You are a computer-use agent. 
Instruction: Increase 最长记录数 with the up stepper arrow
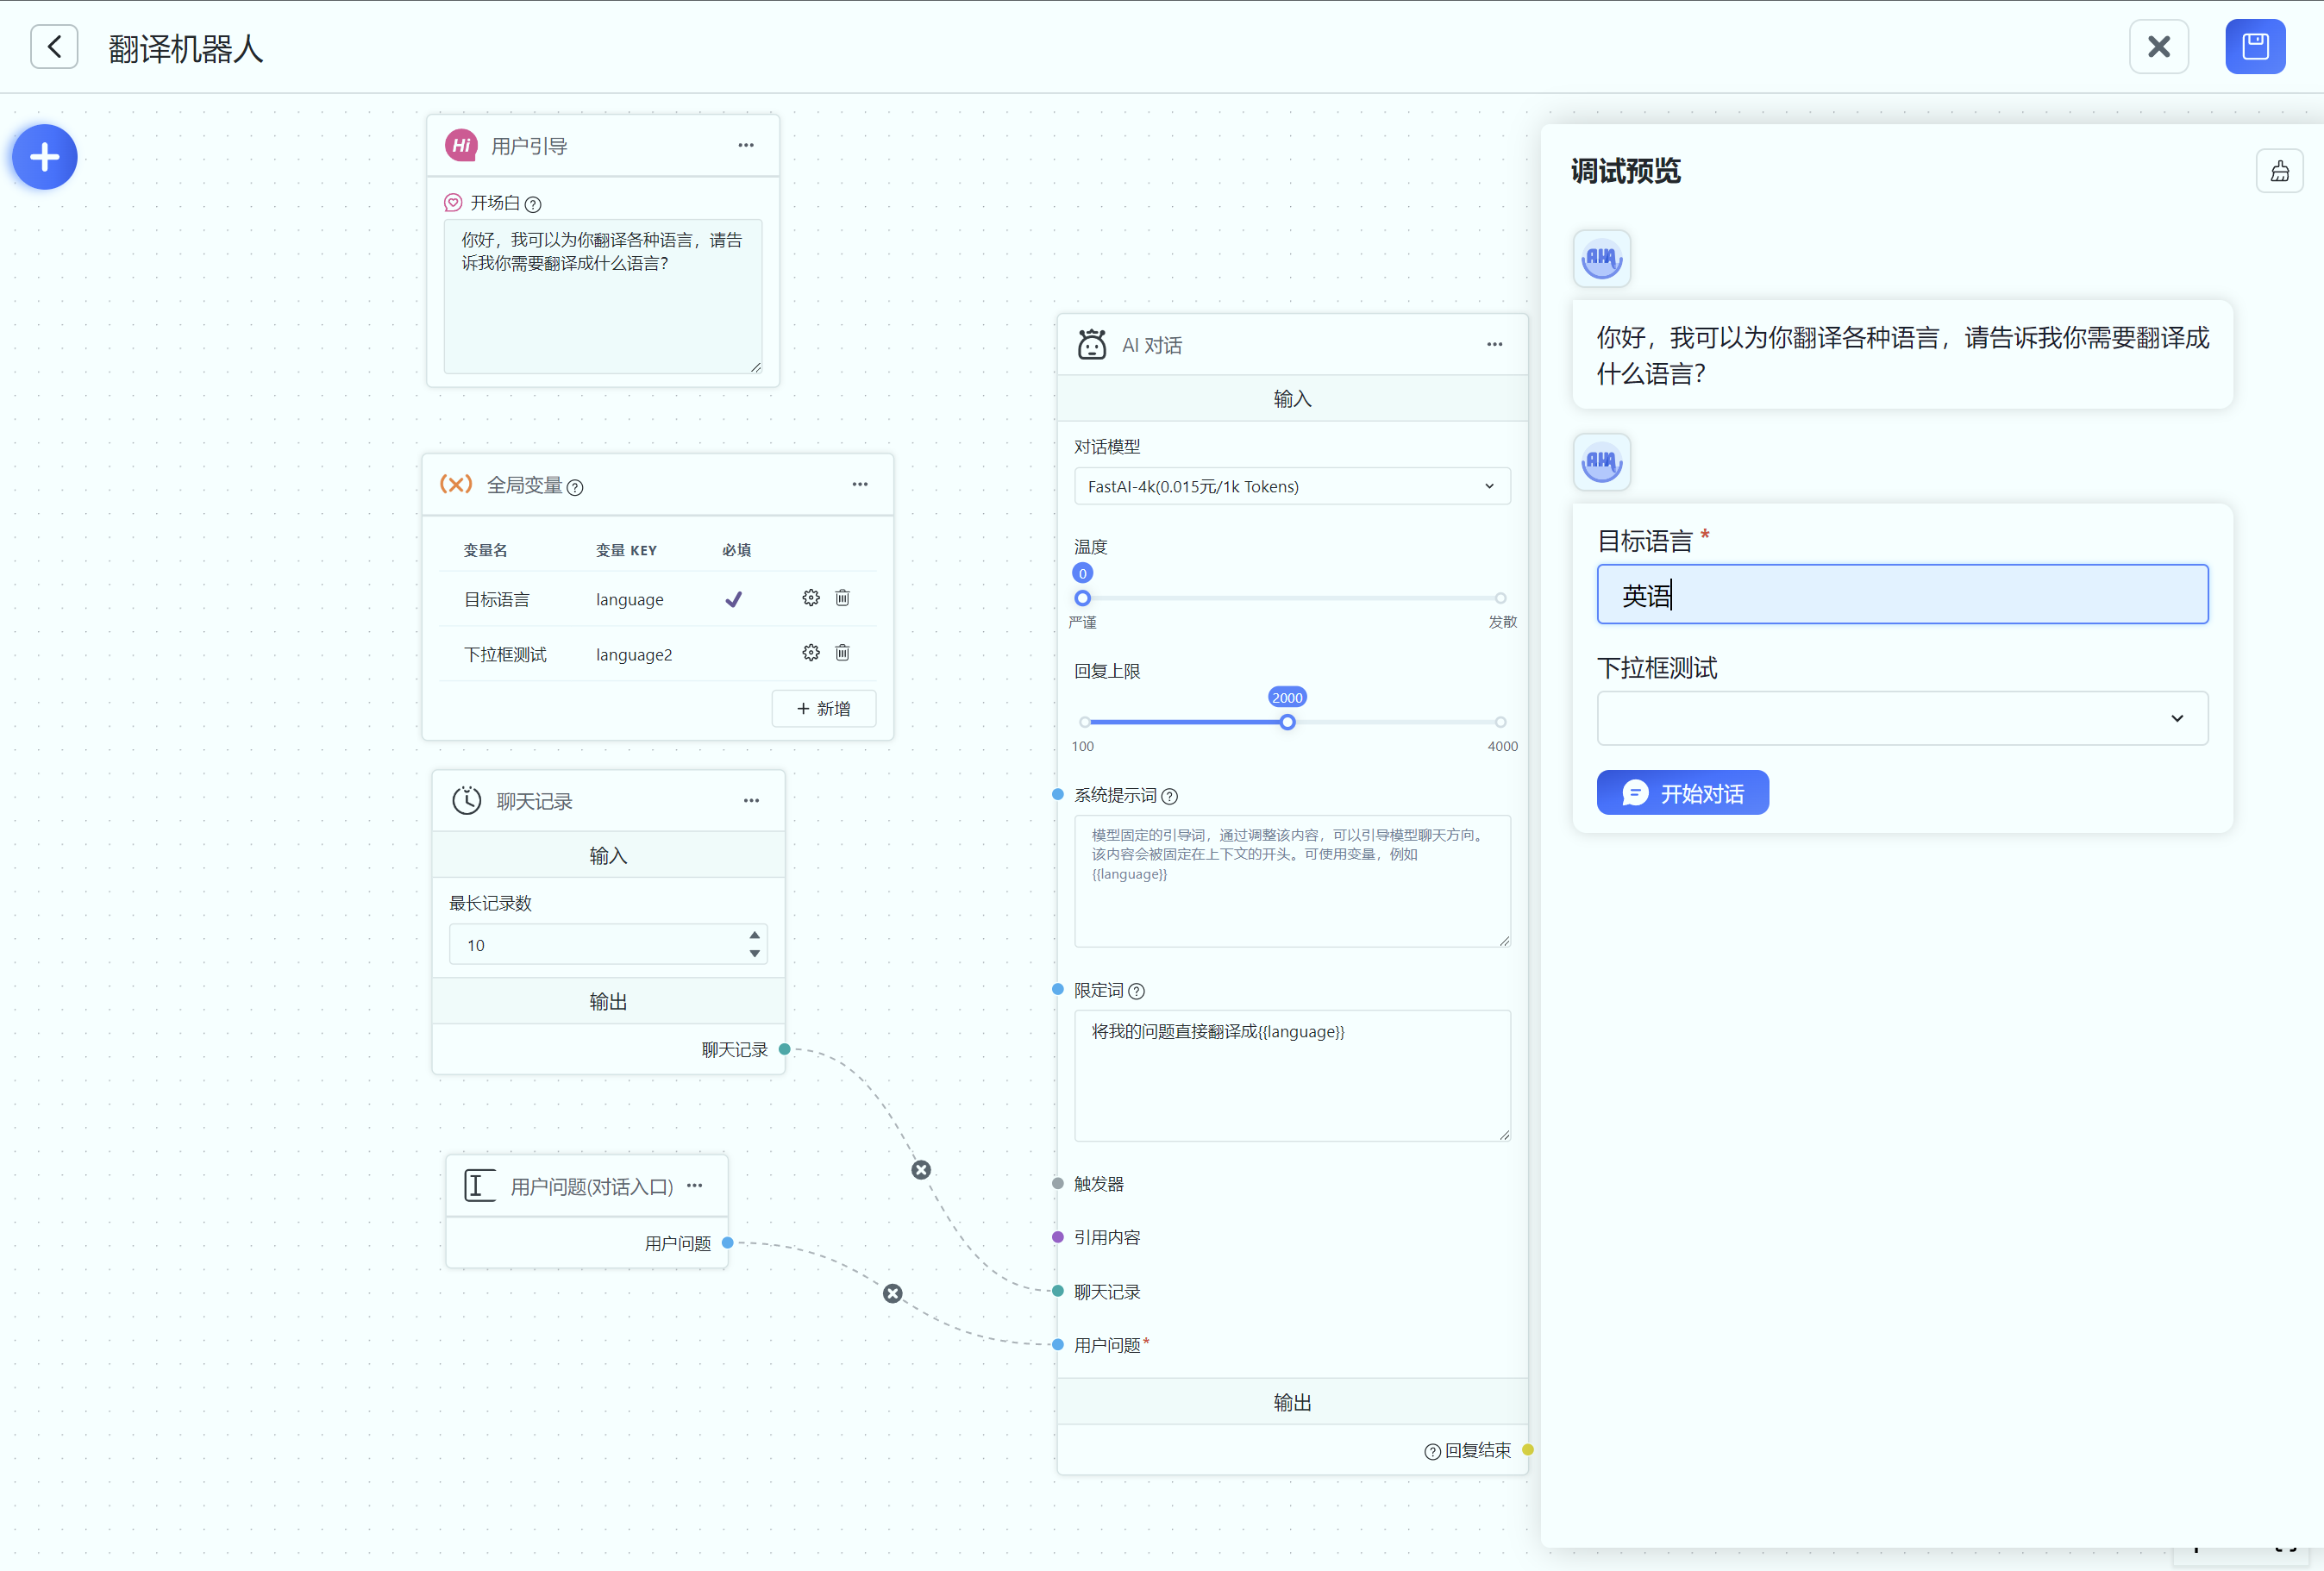click(754, 935)
